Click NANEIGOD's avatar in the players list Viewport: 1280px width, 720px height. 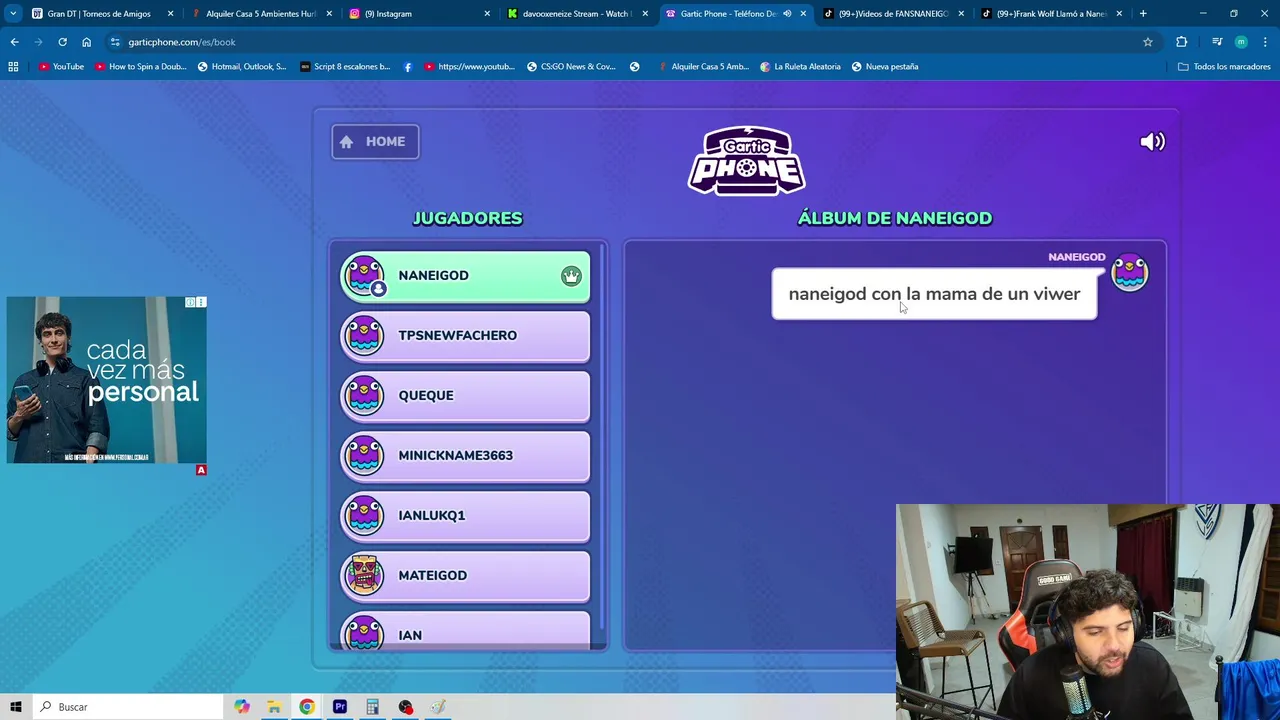364,276
